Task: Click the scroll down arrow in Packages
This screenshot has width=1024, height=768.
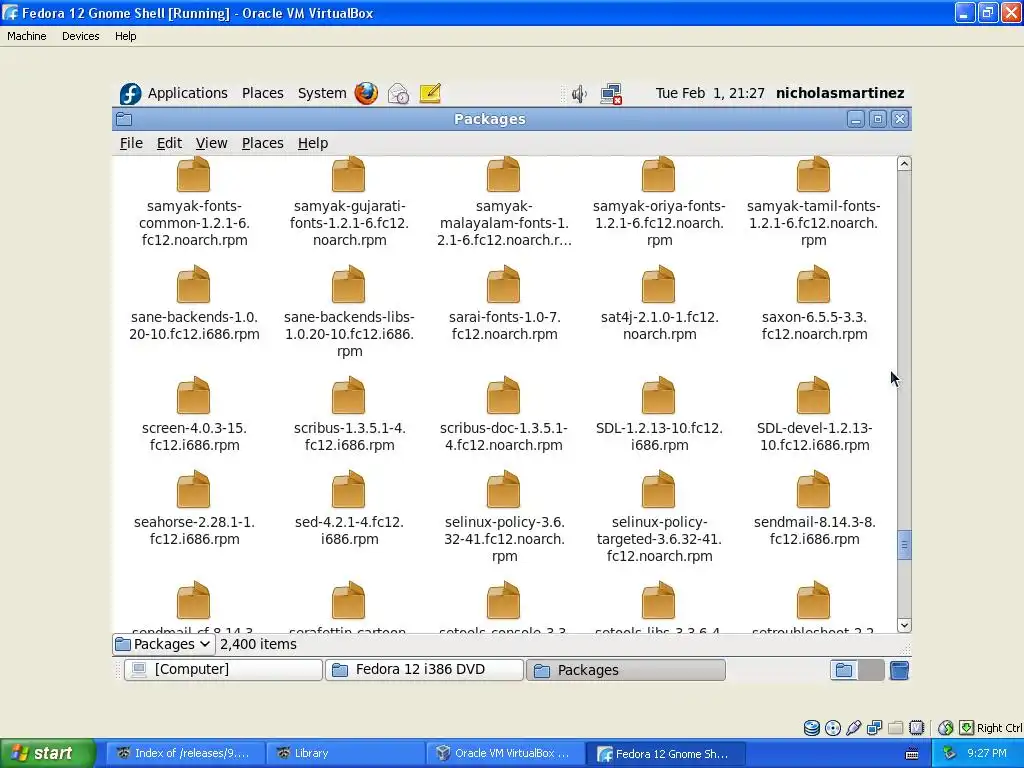Action: (x=904, y=625)
